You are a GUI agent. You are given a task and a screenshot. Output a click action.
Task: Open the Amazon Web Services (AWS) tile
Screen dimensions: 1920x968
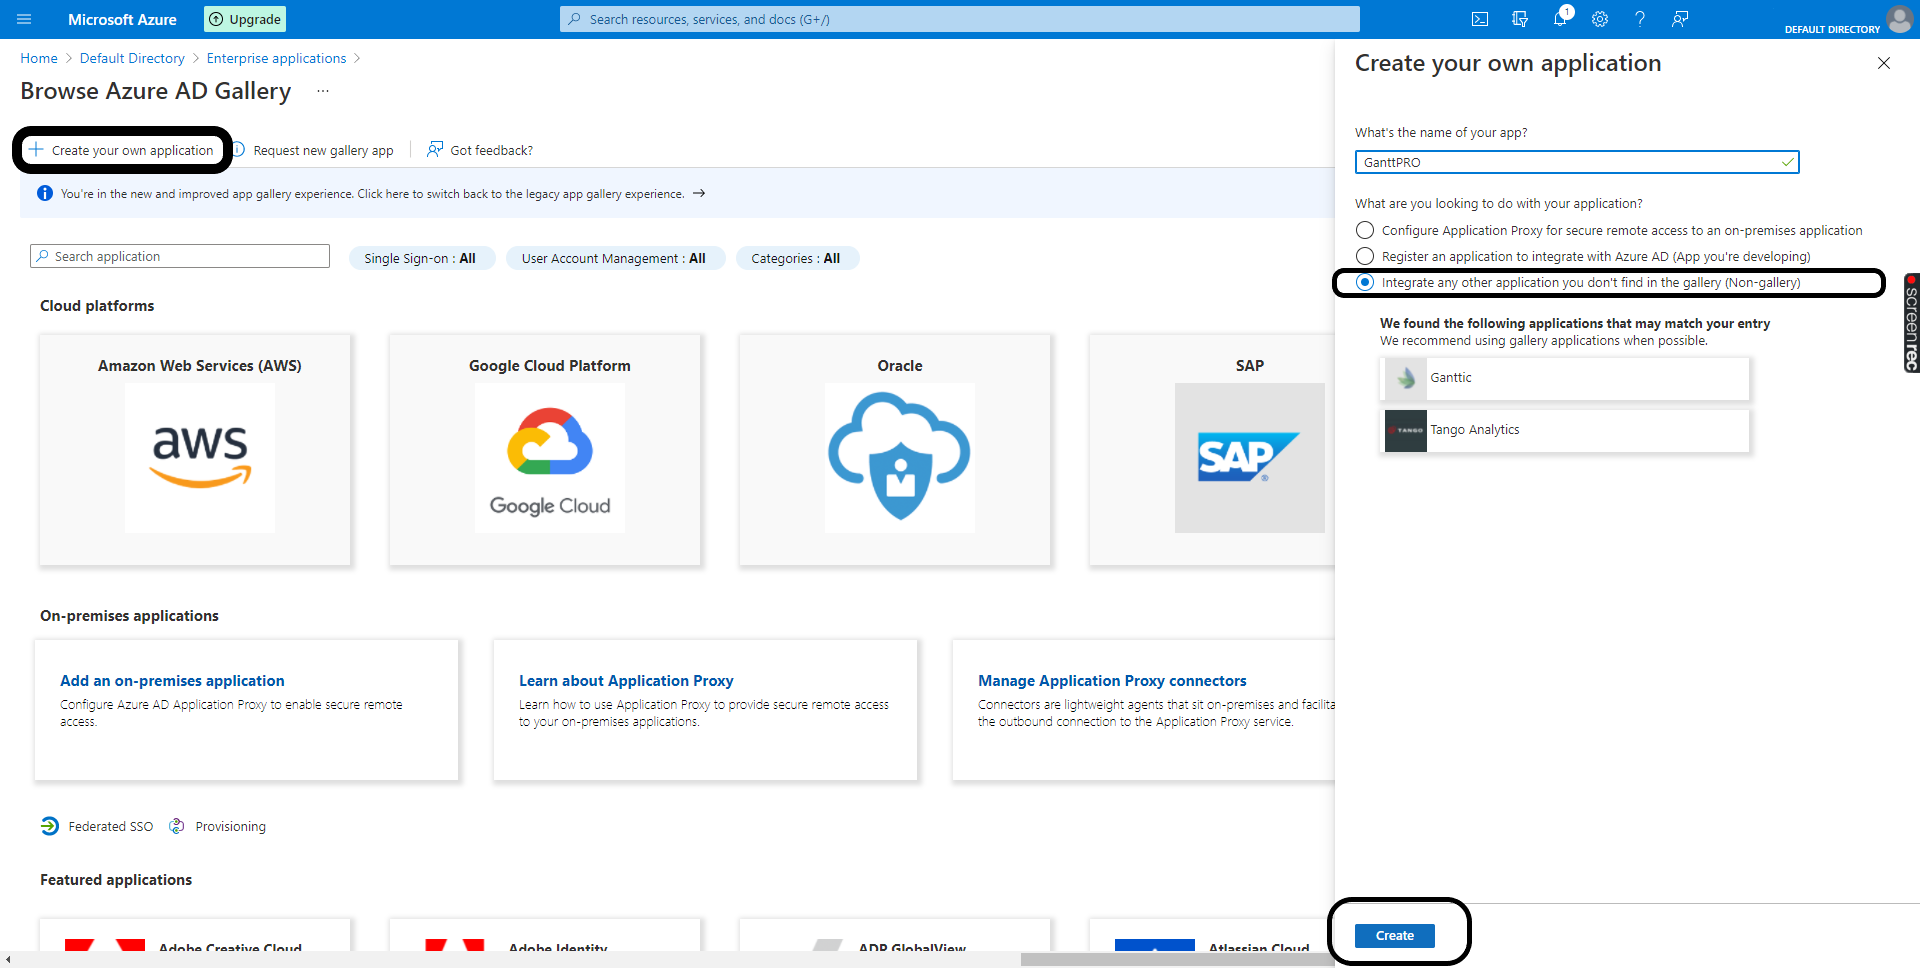[195, 450]
